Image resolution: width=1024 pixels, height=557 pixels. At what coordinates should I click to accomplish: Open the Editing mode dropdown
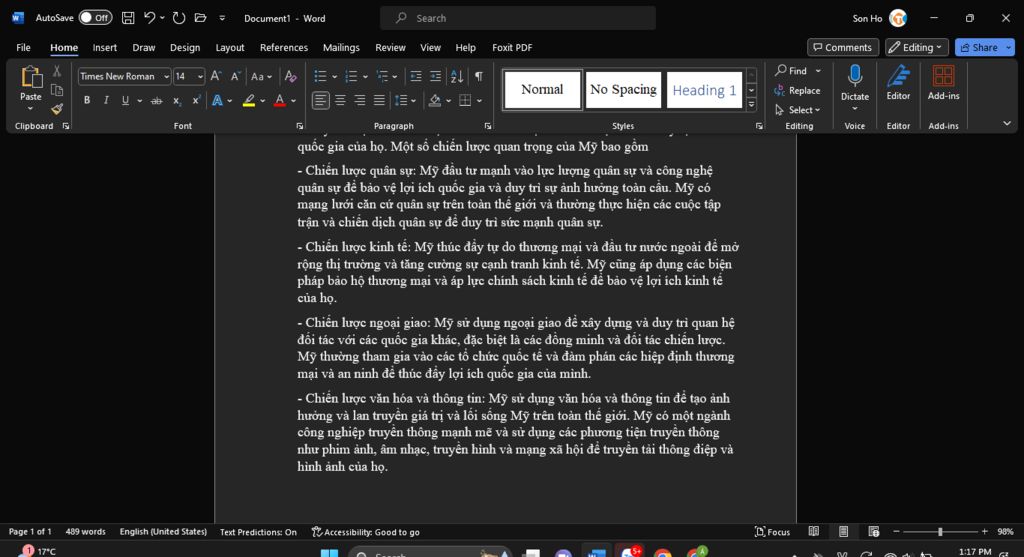click(917, 47)
